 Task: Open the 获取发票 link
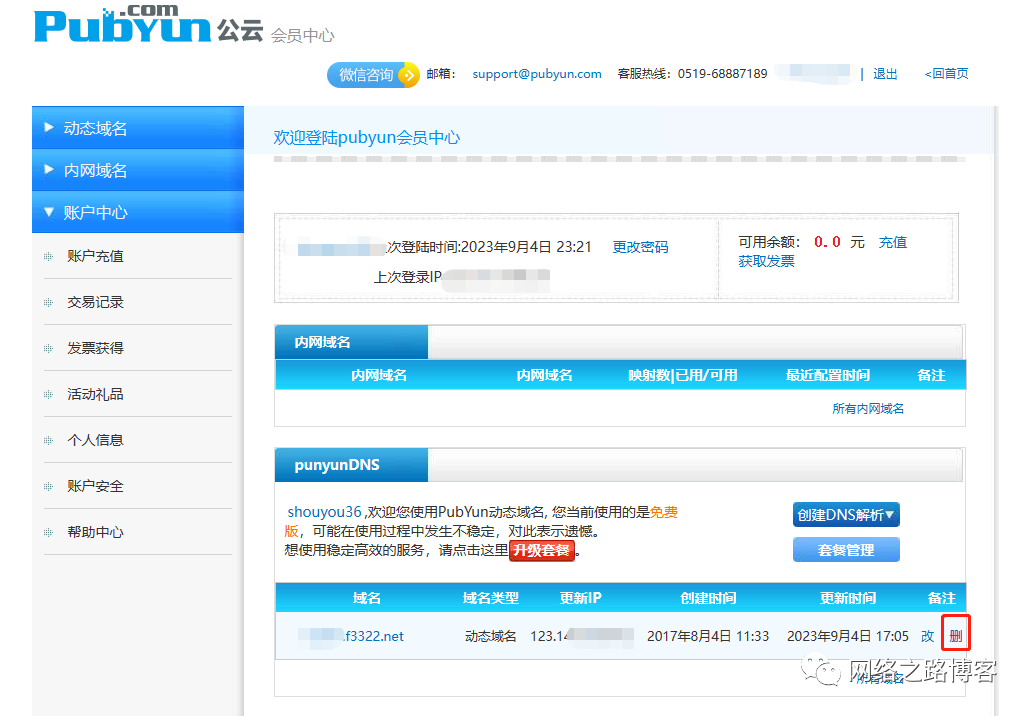point(766,262)
